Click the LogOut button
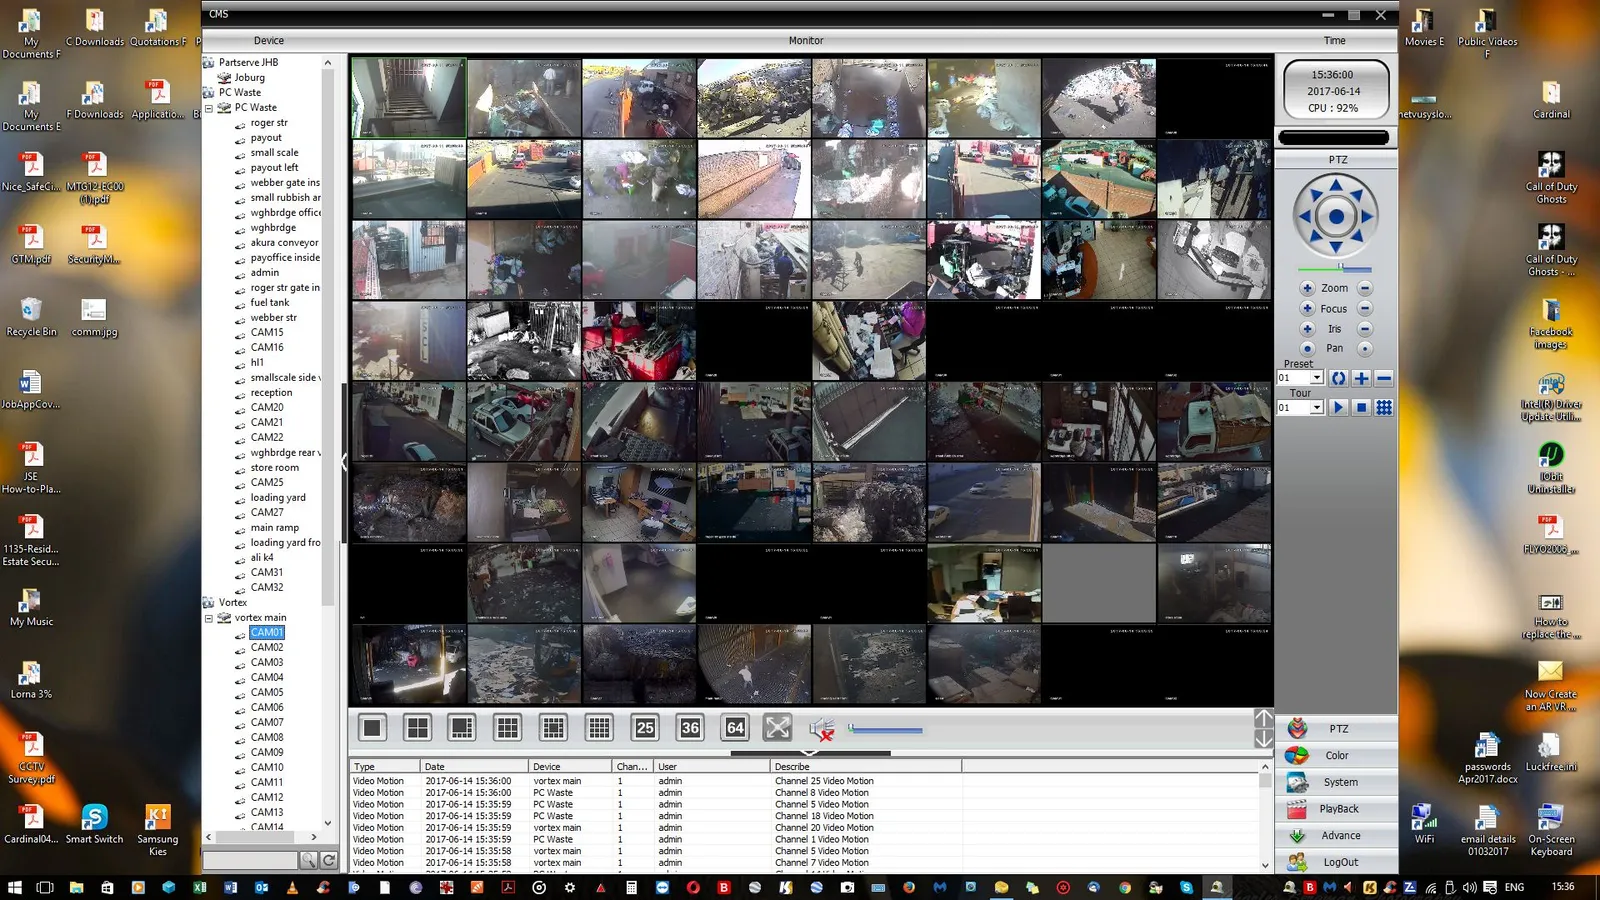Viewport: 1600px width, 900px height. click(1337, 862)
